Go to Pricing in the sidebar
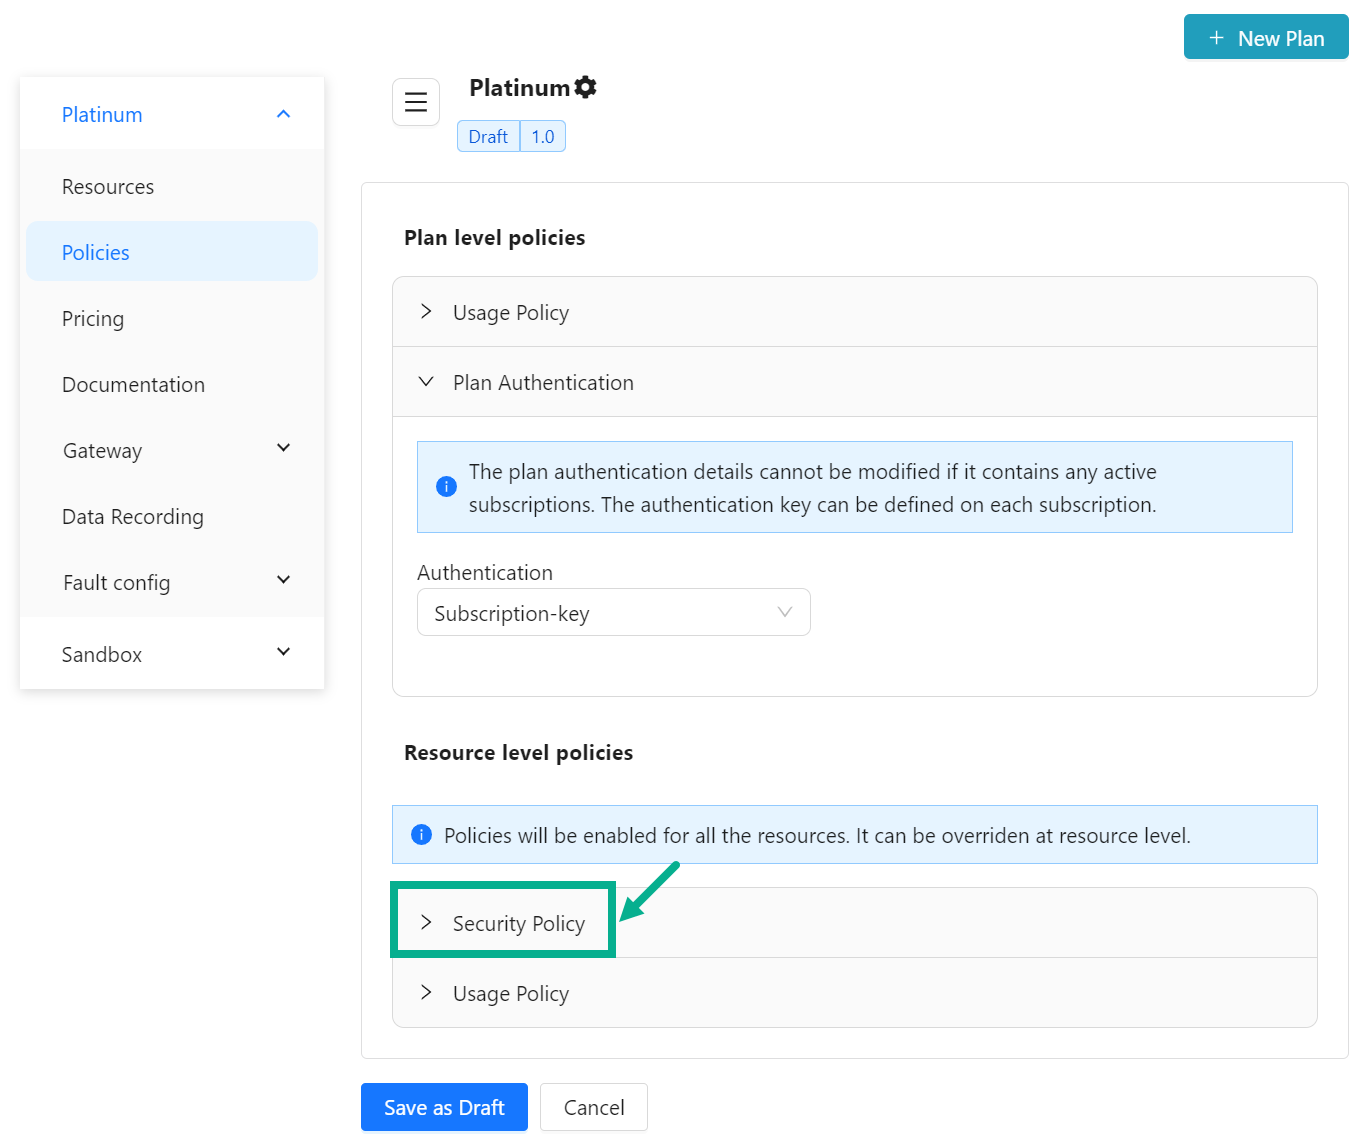This screenshot has width=1365, height=1147. pos(93,319)
